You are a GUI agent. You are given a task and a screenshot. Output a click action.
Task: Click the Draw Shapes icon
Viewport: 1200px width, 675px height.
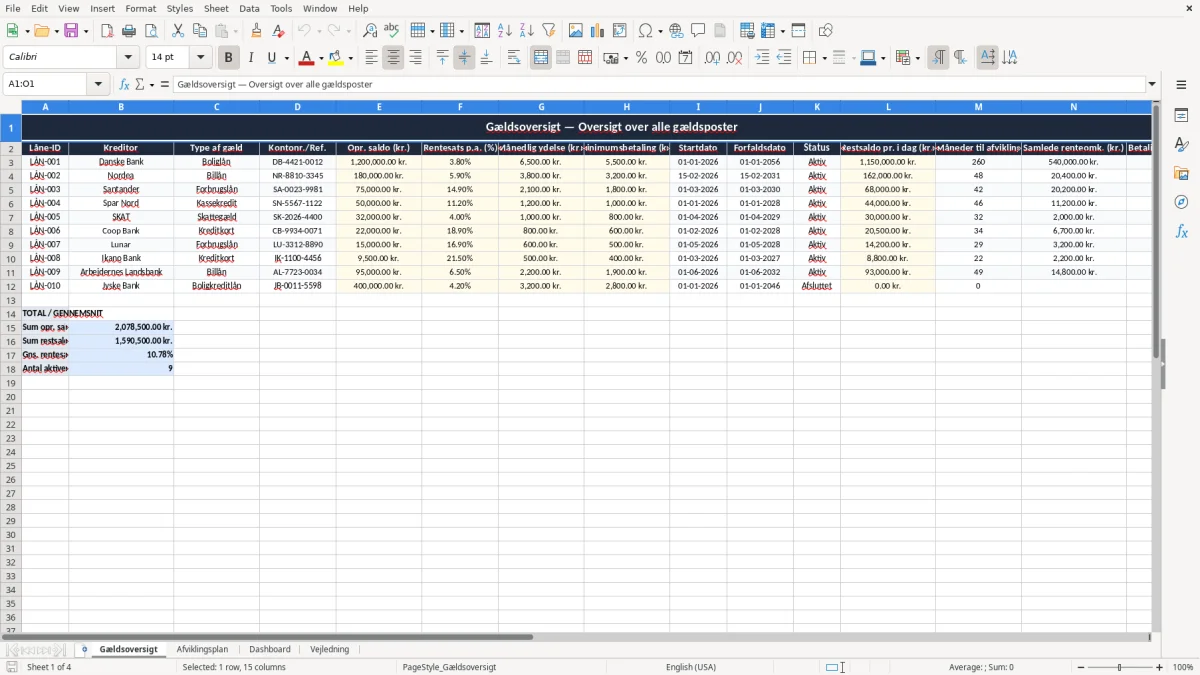[x=826, y=31]
